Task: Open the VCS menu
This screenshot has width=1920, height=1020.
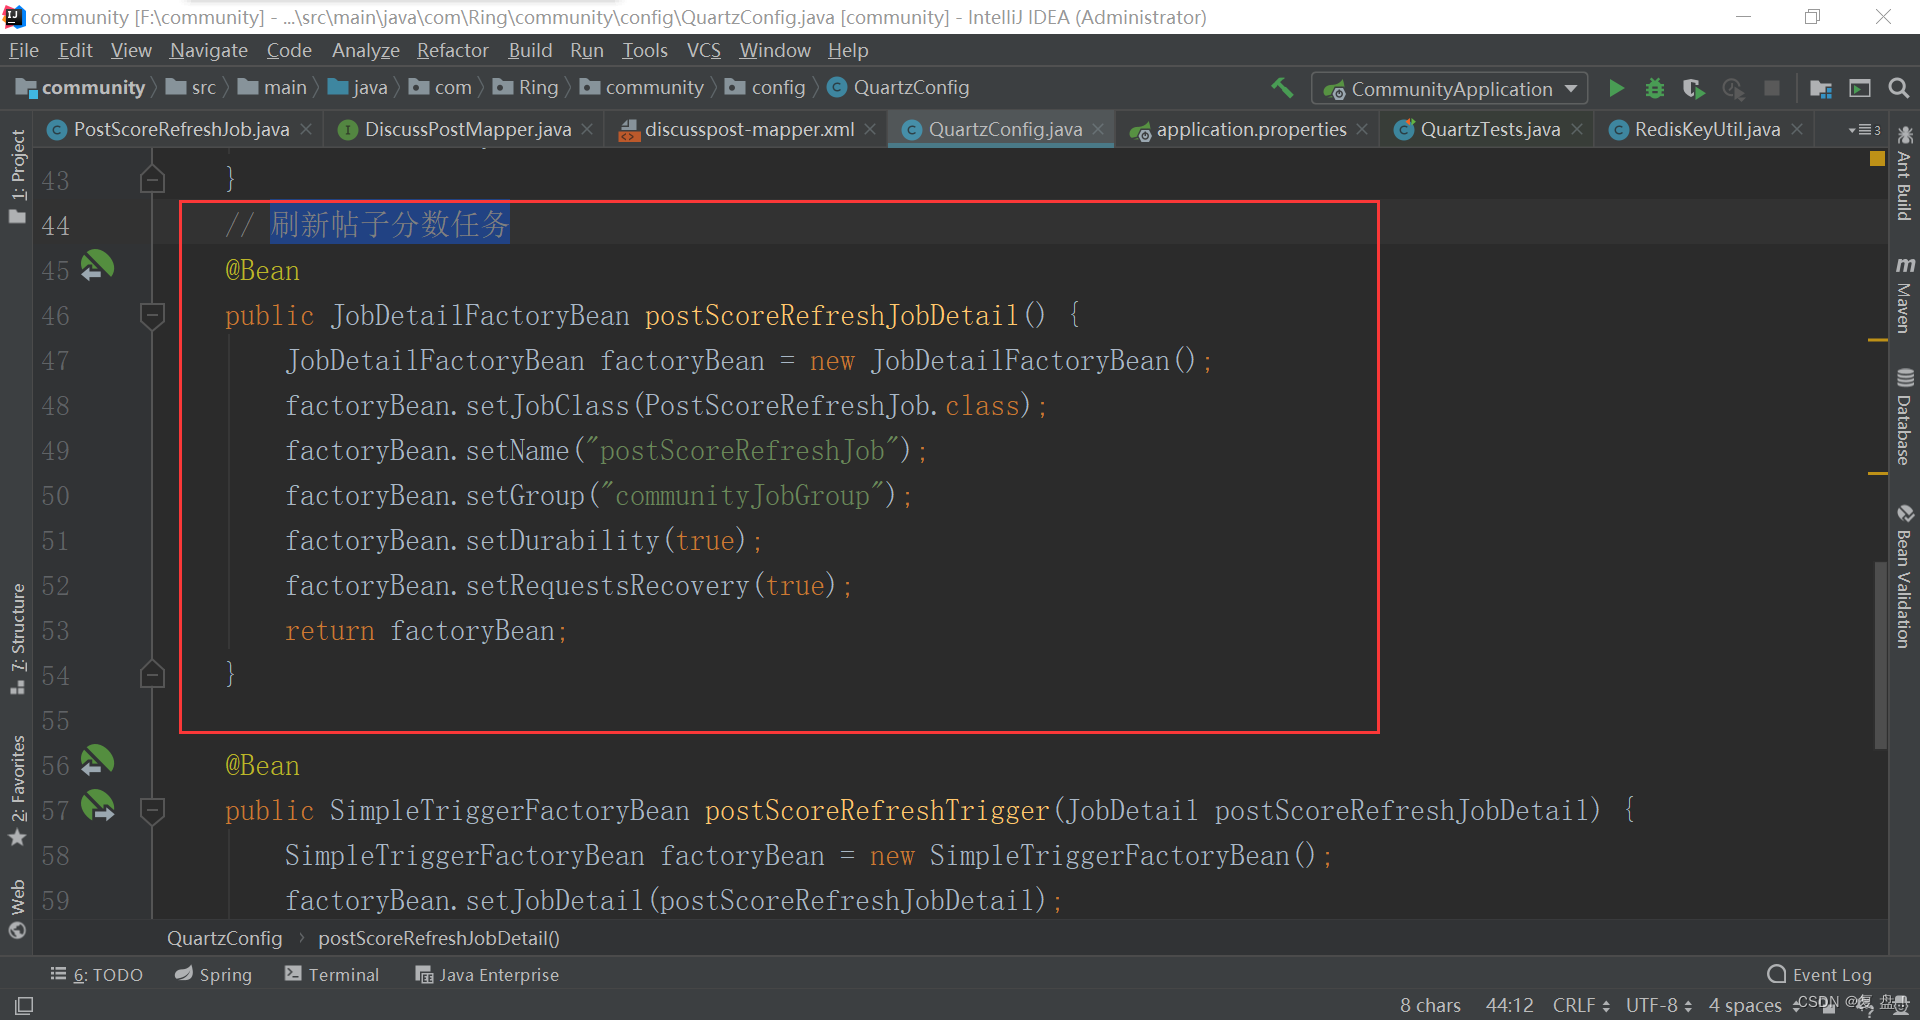Action: (703, 50)
